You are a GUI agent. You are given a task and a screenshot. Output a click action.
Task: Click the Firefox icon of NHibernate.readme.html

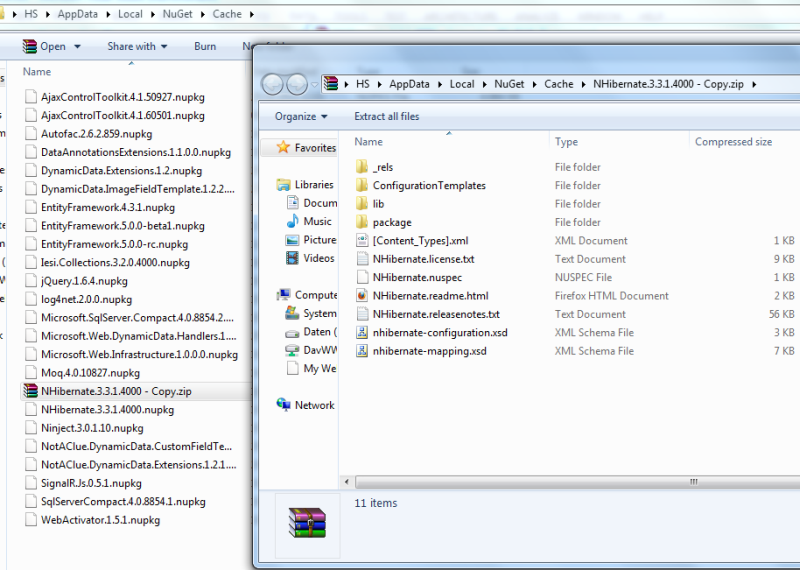tap(362, 295)
